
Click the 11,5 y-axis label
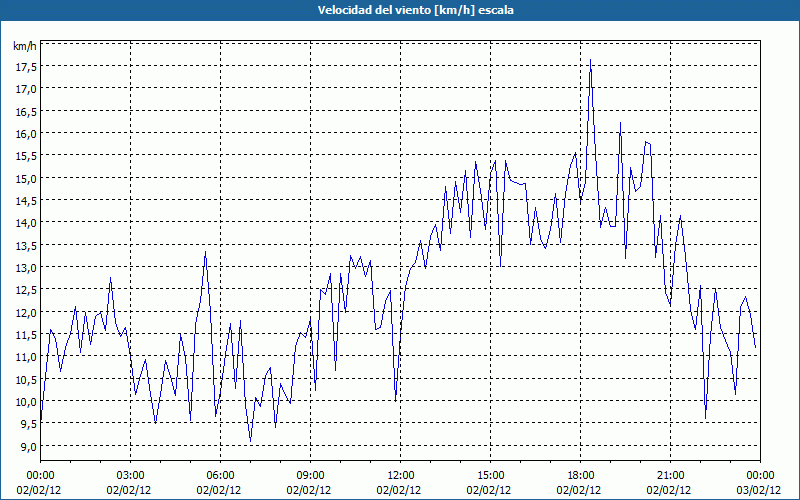[x=27, y=334]
